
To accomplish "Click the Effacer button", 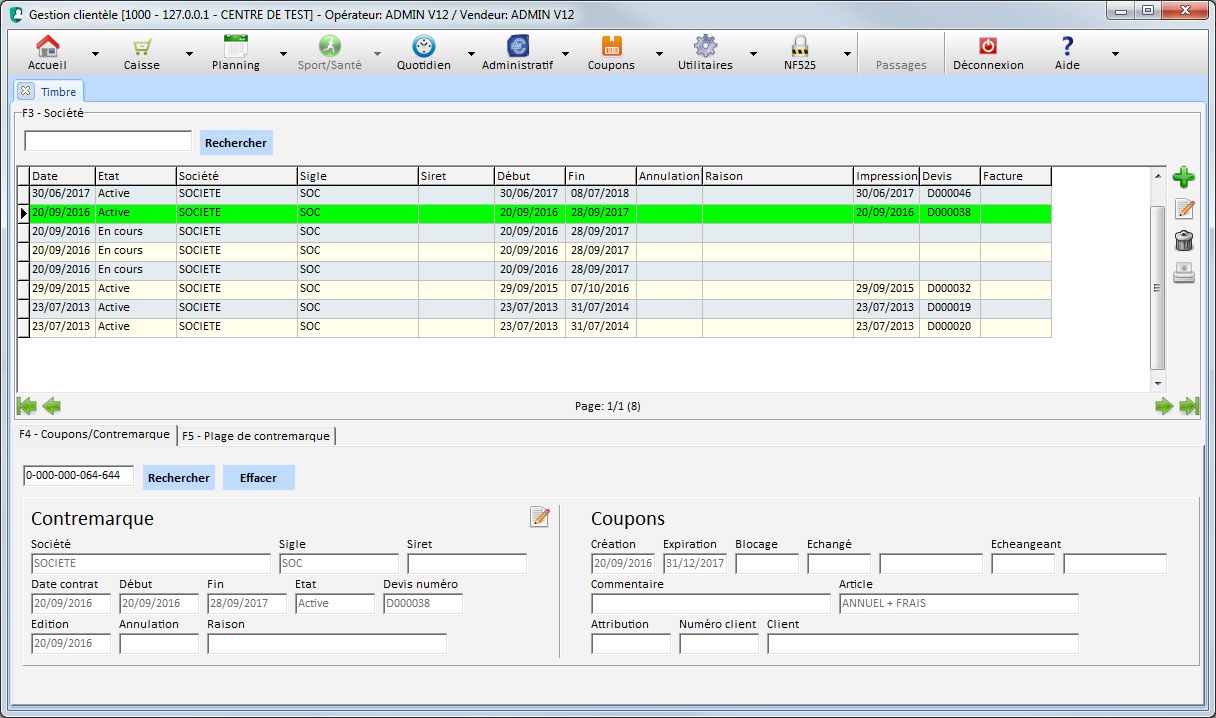I will [258, 477].
